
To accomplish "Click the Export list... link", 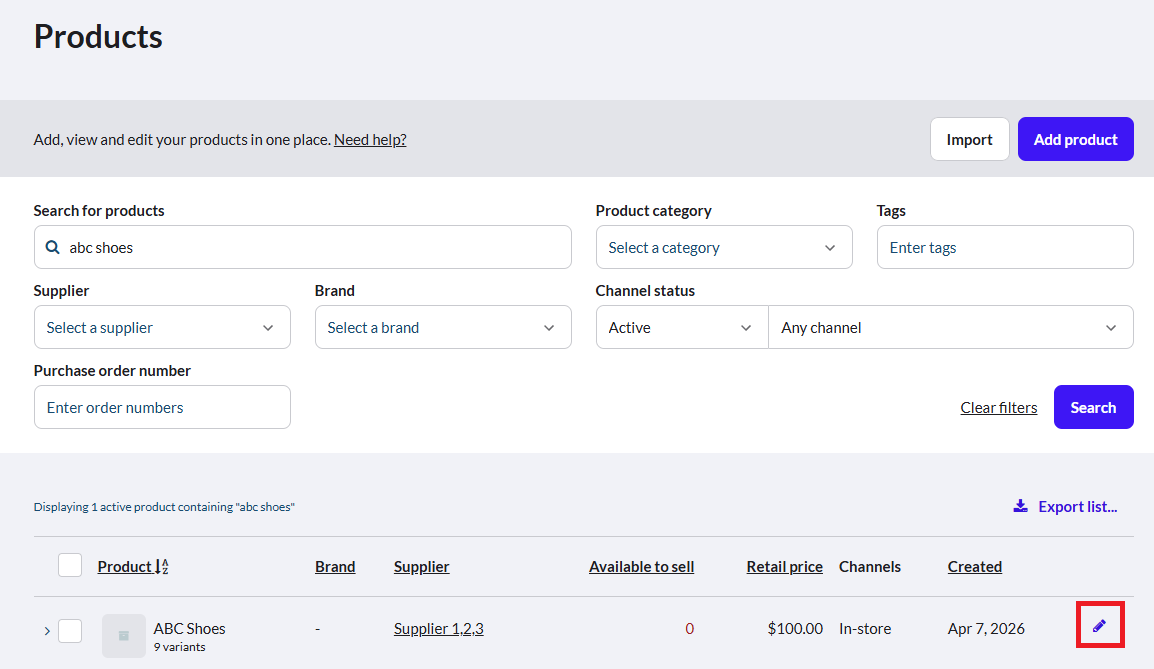I will (x=1077, y=506).
